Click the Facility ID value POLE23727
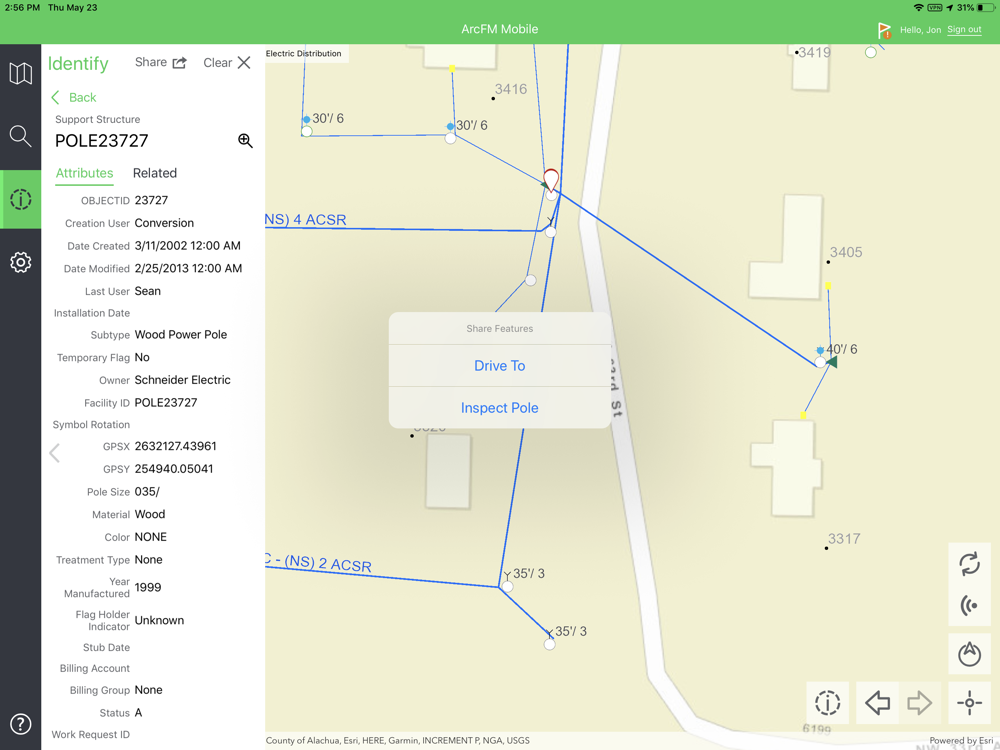 (x=166, y=402)
